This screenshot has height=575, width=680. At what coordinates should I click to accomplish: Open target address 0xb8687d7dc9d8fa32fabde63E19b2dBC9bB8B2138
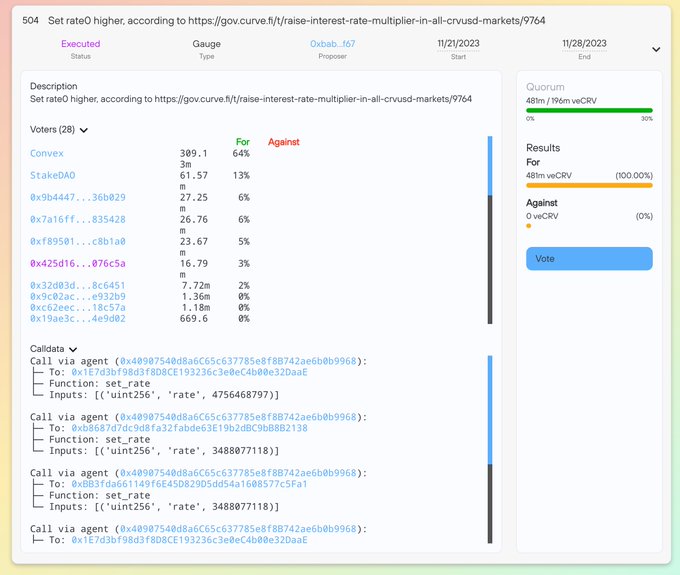pos(190,428)
